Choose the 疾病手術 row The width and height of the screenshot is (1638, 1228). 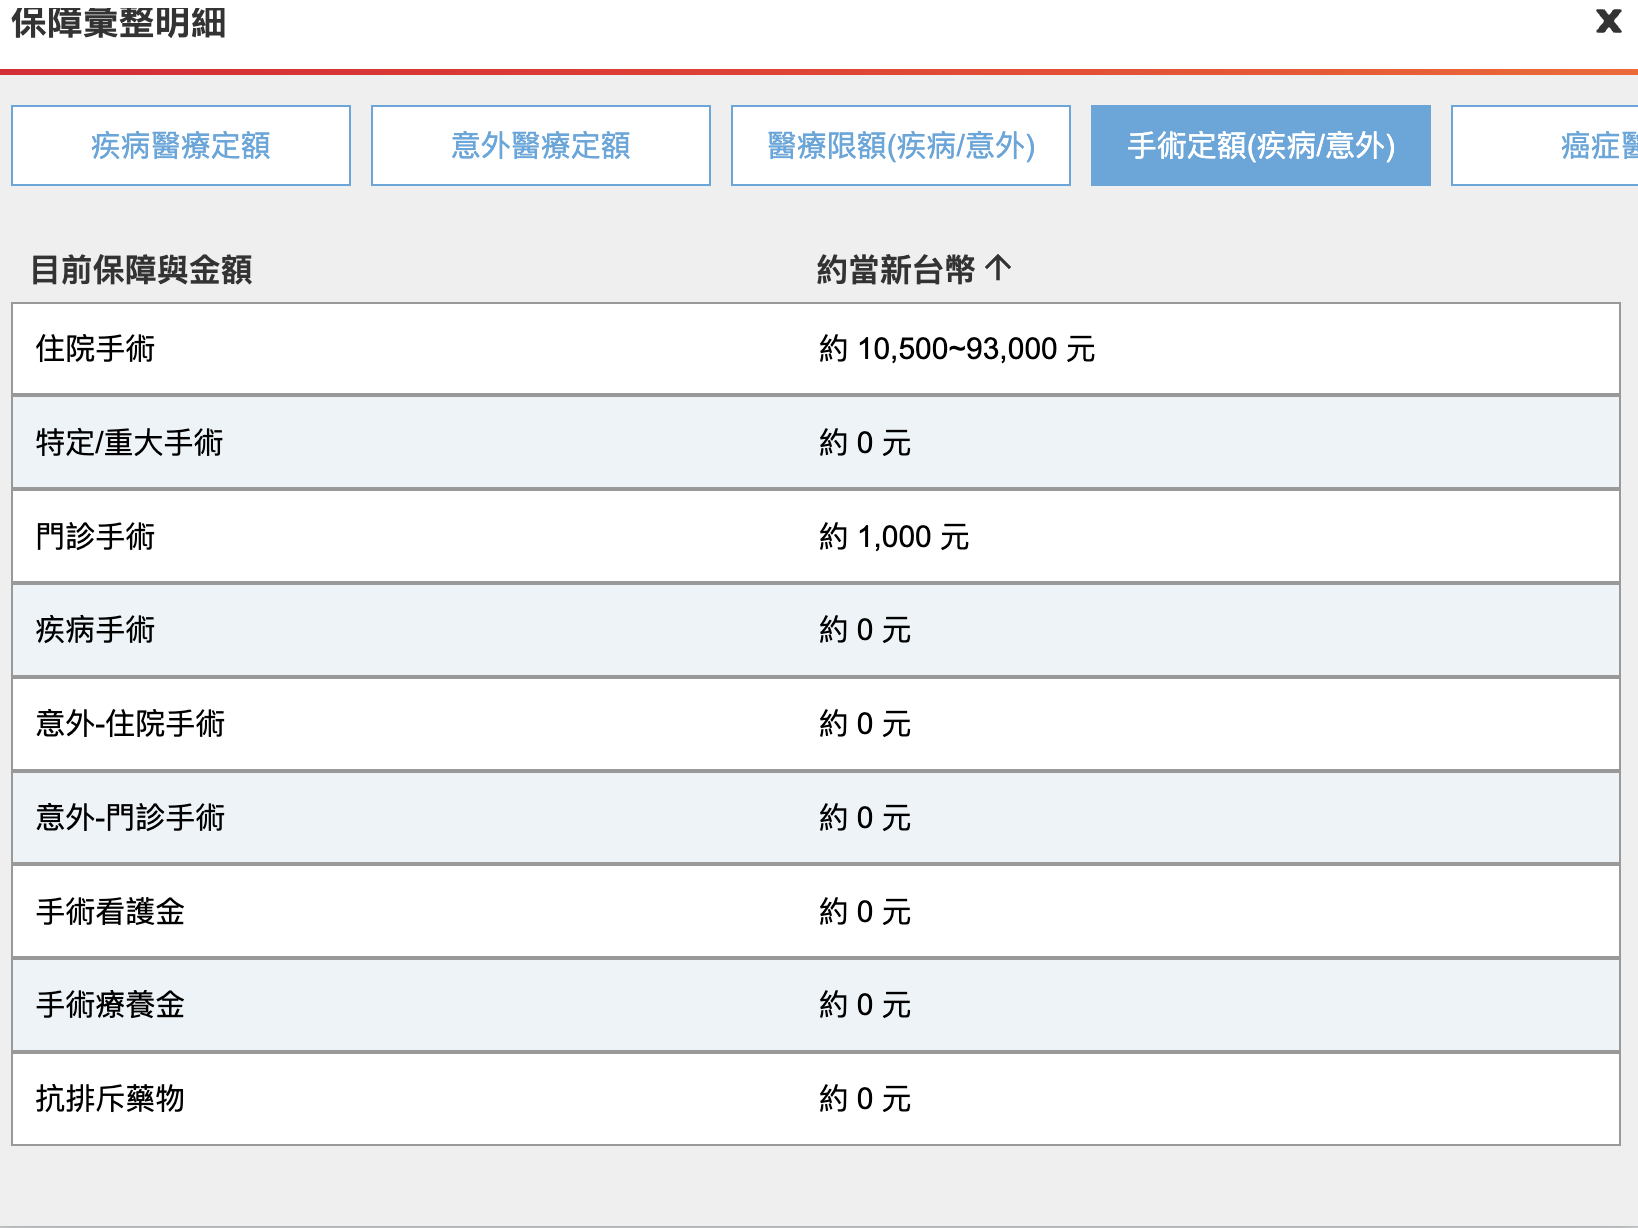pos(96,630)
